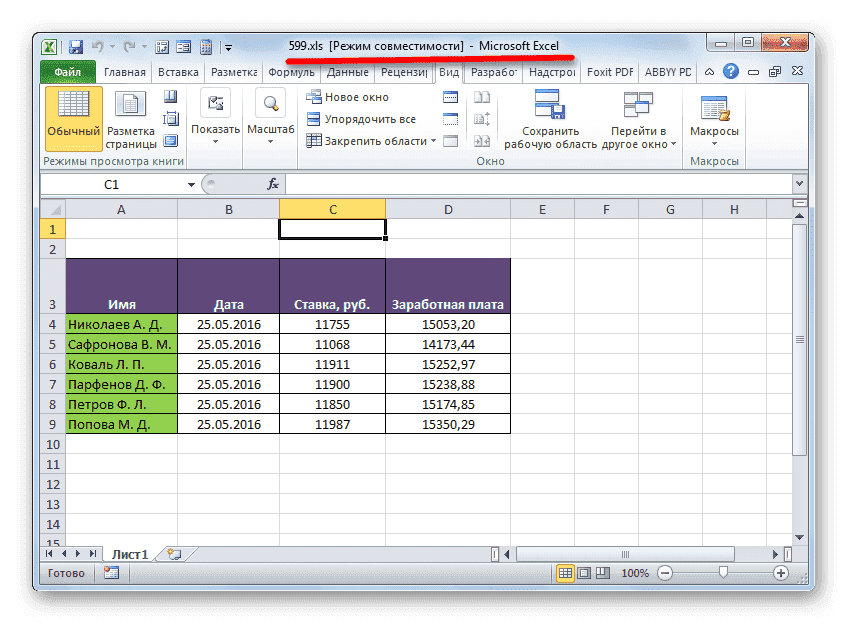Select Page Layout view in status bar
The width and height of the screenshot is (848, 624).
(x=584, y=572)
